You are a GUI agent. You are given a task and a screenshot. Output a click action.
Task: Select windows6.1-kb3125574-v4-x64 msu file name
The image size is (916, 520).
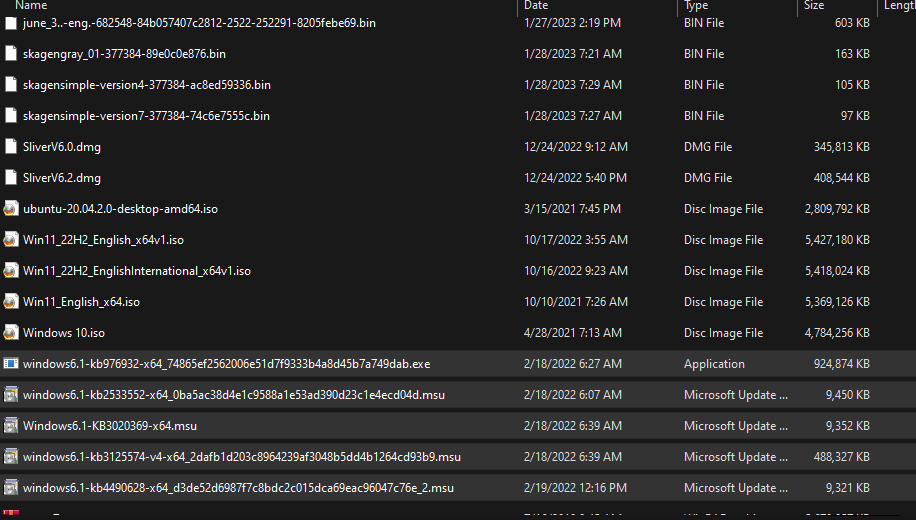click(x=242, y=456)
